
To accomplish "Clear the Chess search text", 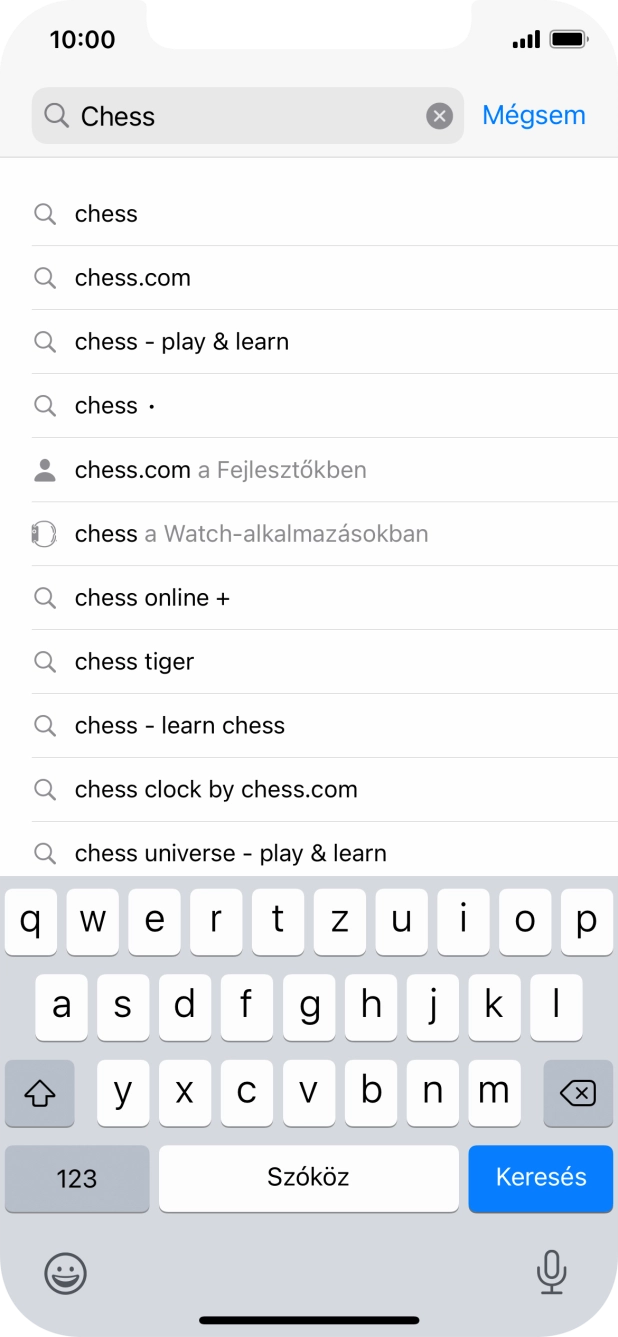I will pos(440,116).
